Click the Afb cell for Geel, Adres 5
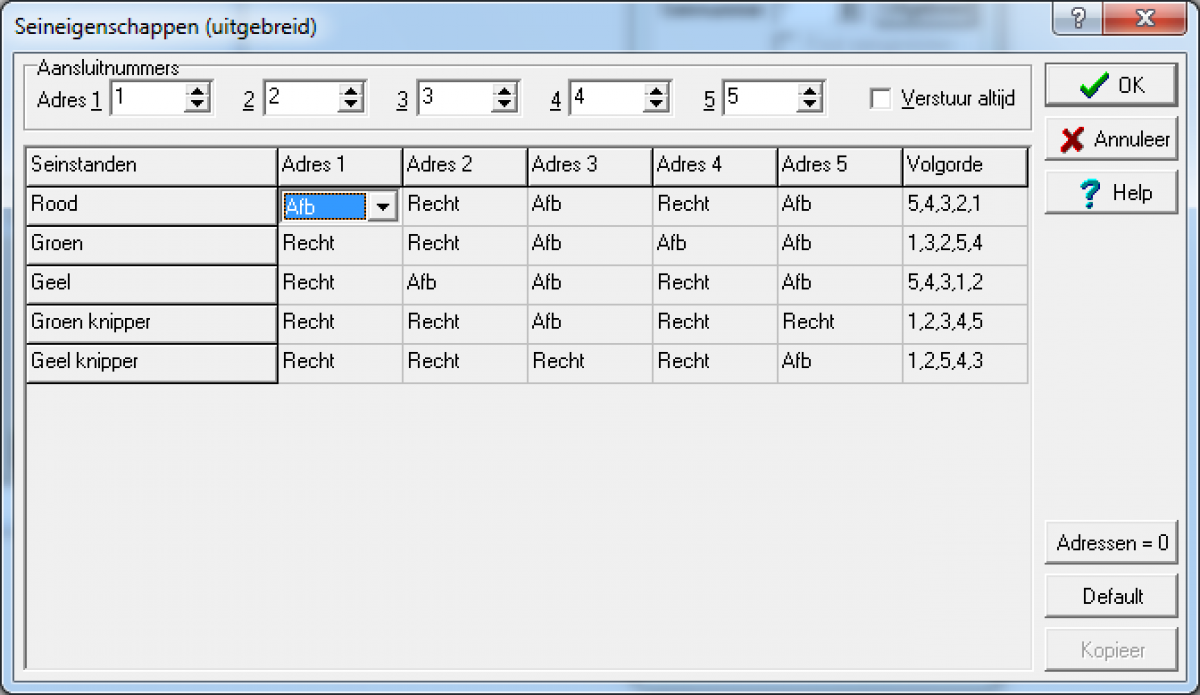The height and width of the screenshot is (695, 1200). click(840, 284)
